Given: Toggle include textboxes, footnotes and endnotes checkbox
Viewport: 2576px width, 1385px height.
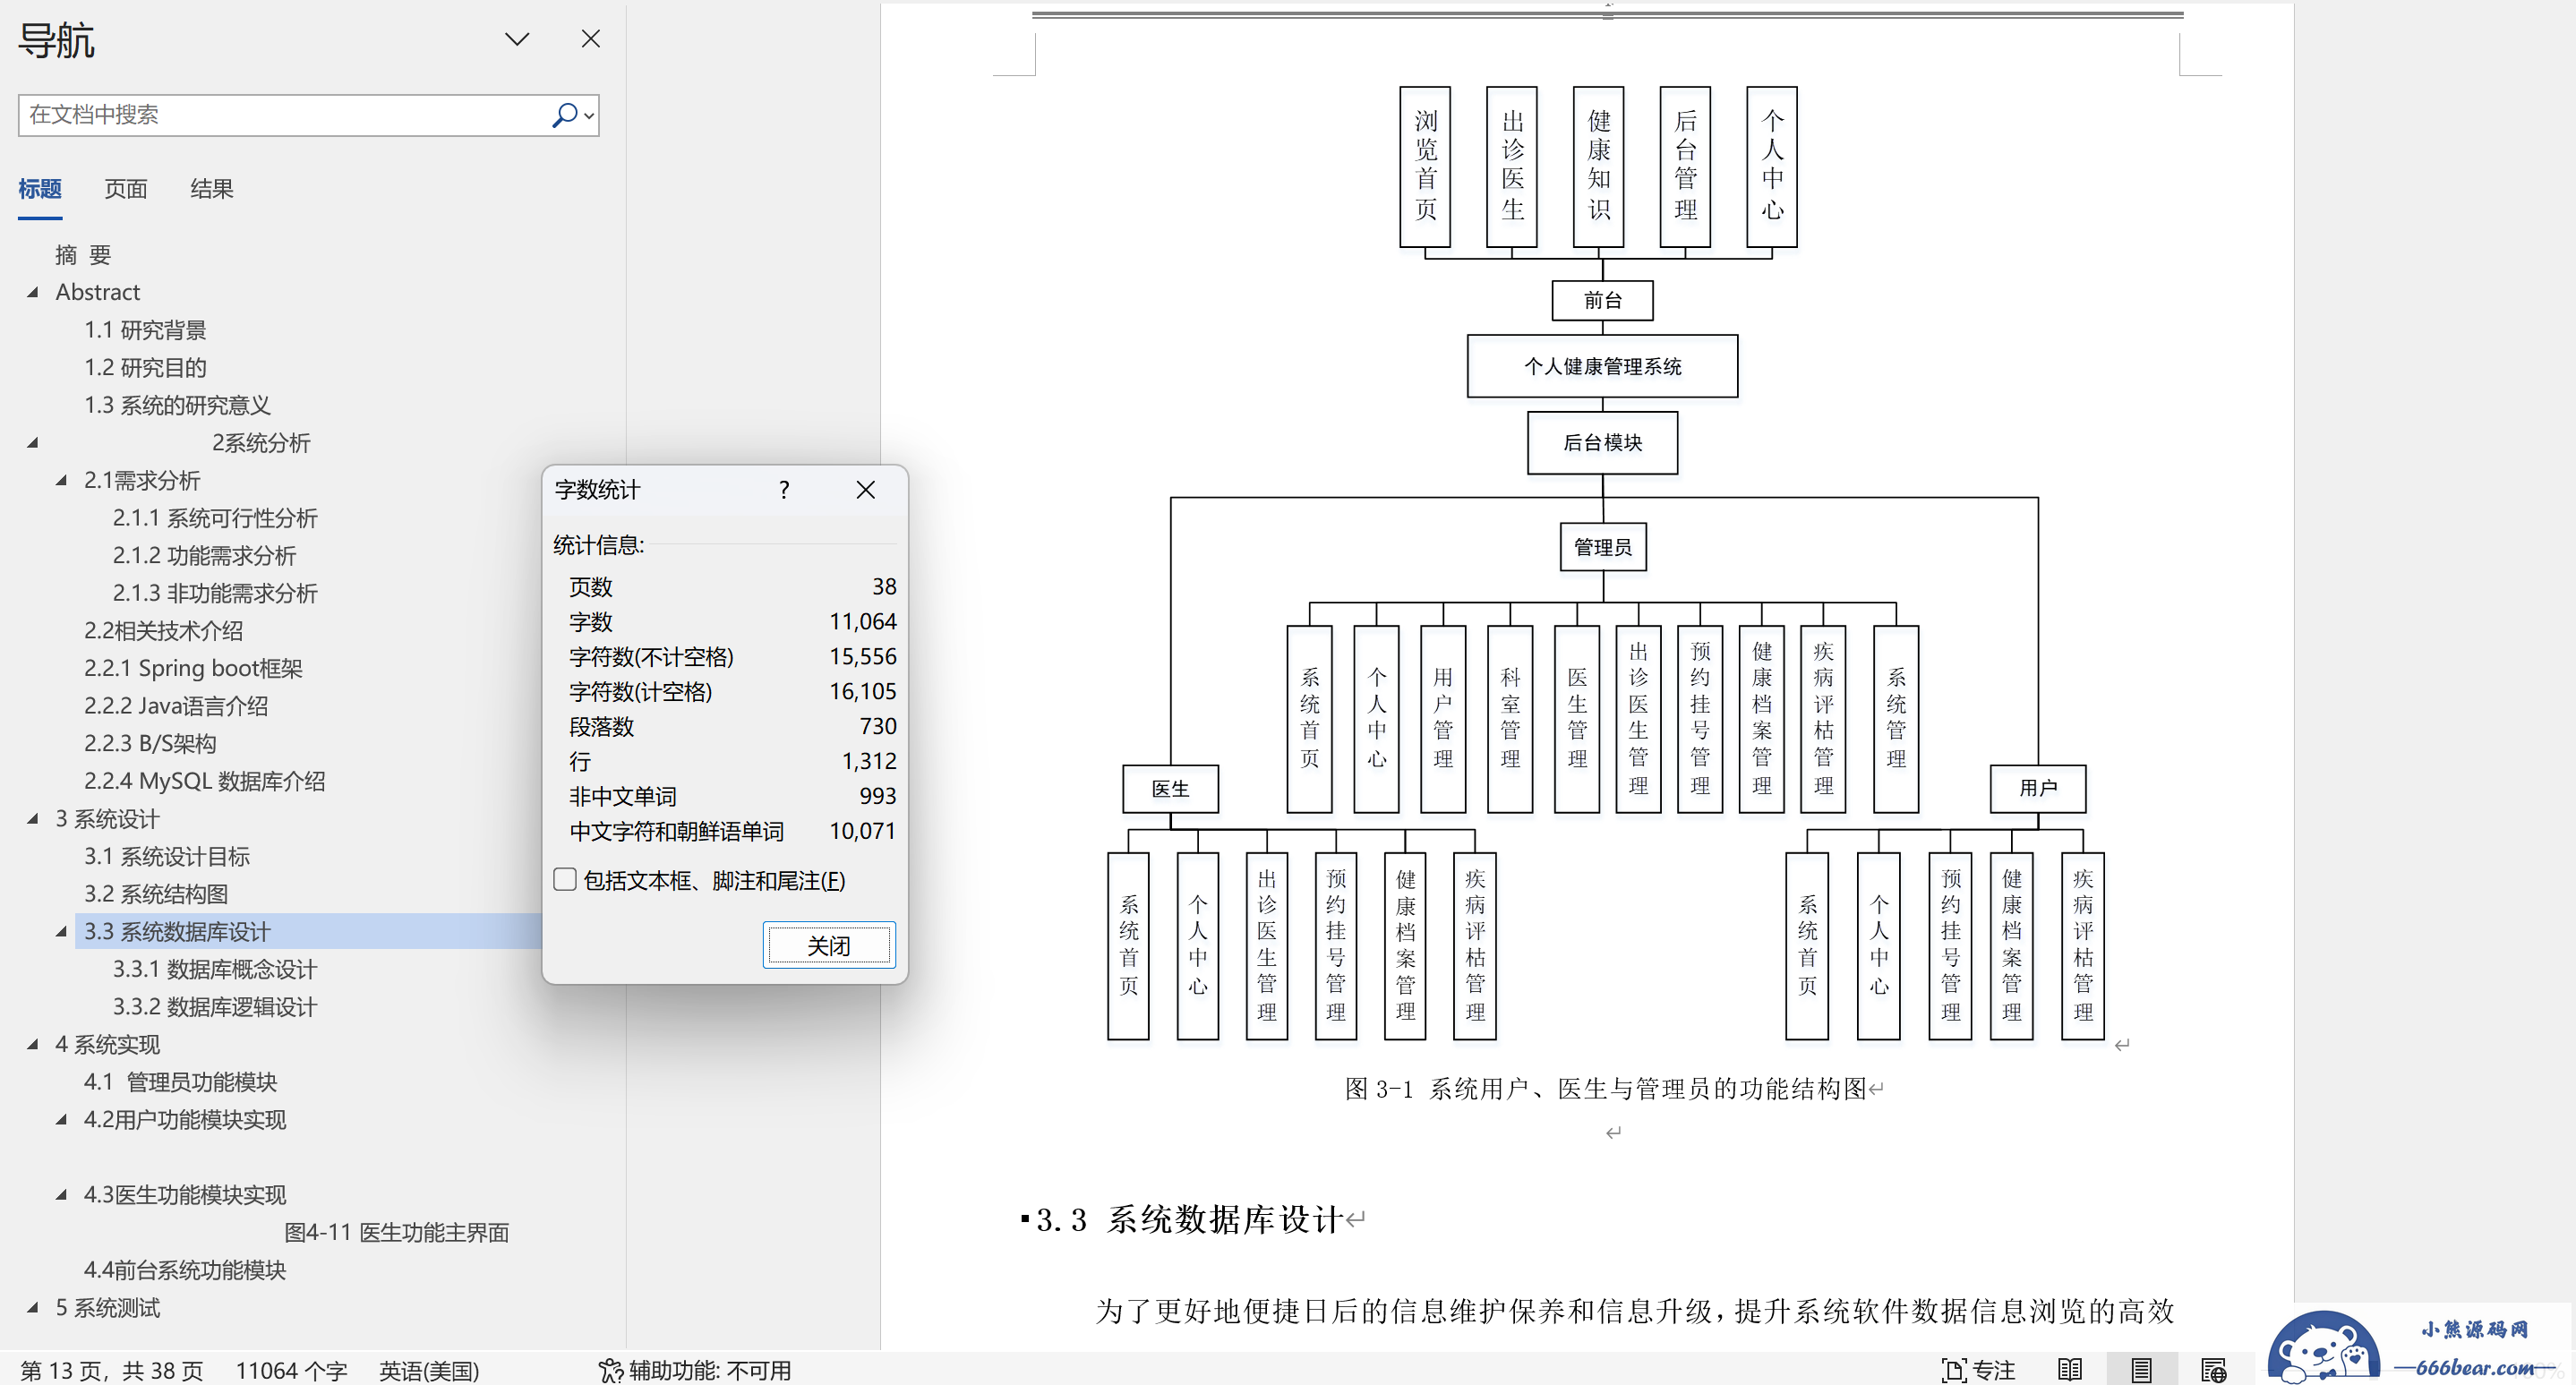Looking at the screenshot, I should [x=565, y=880].
